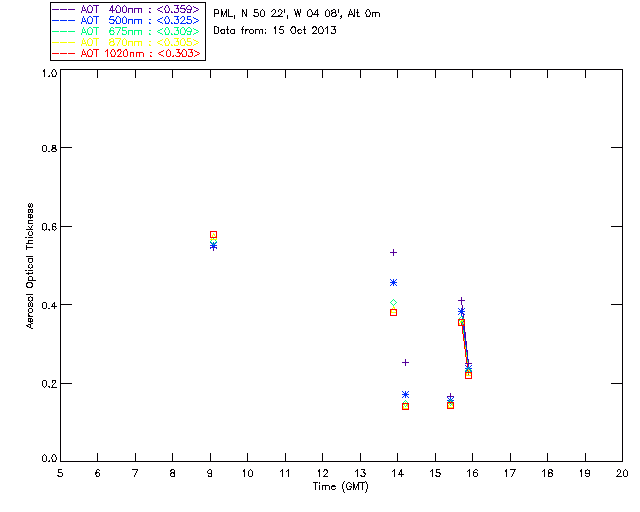Screen dimensions: 640x512
Task: Click the 'Time (GMT)' axis label
Action: point(340,487)
